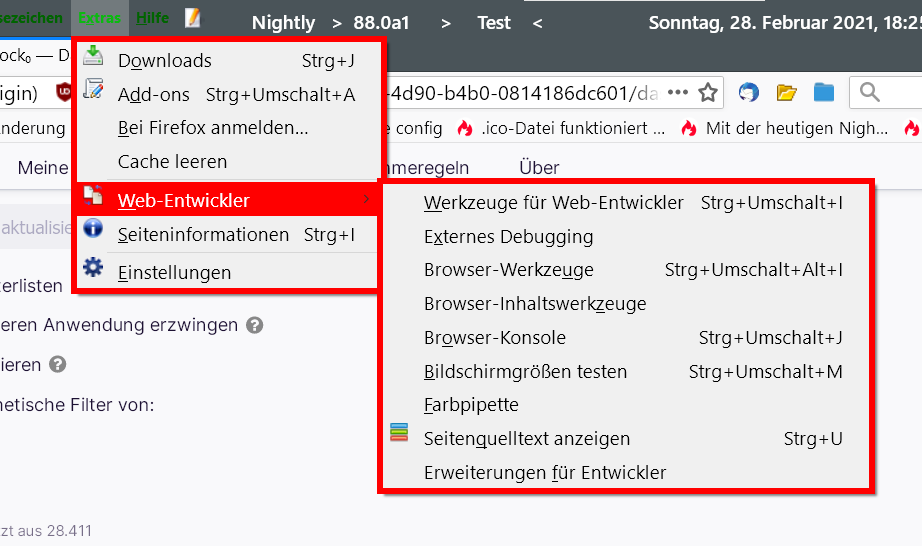Click Seitenquelltext anzeigen entry

[x=527, y=439]
